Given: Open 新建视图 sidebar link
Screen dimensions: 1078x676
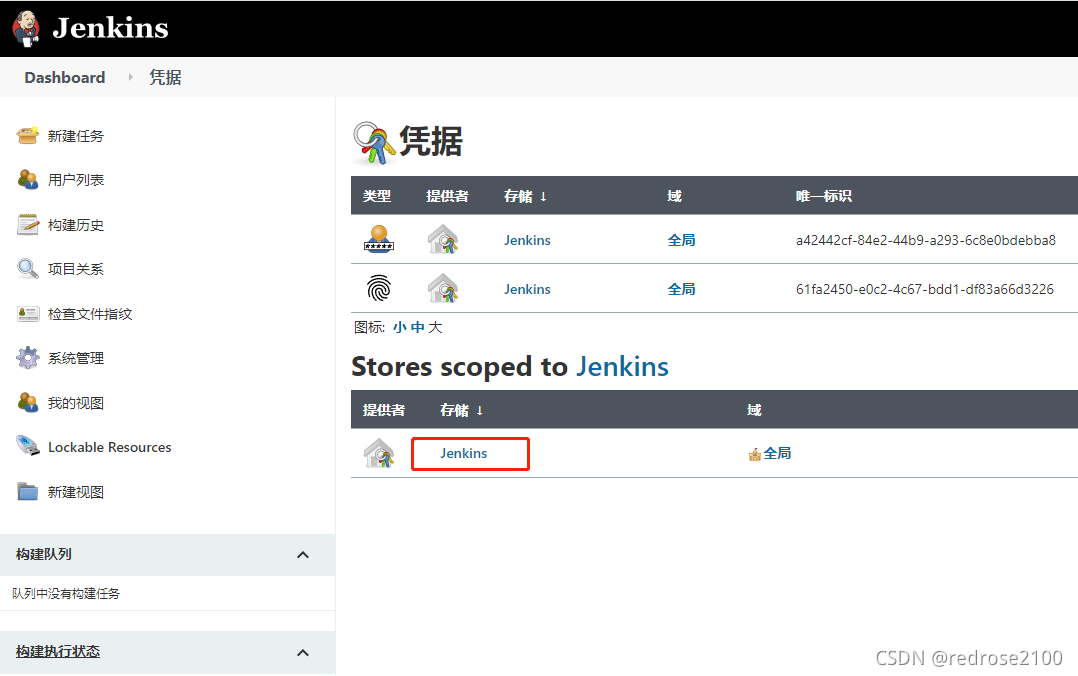Looking at the screenshot, I should [x=76, y=492].
